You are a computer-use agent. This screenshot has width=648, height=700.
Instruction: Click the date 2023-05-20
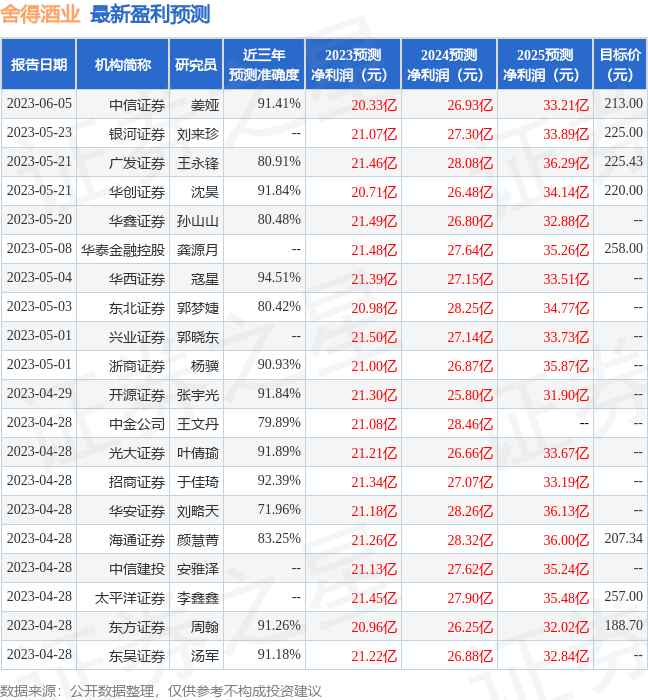(39, 220)
